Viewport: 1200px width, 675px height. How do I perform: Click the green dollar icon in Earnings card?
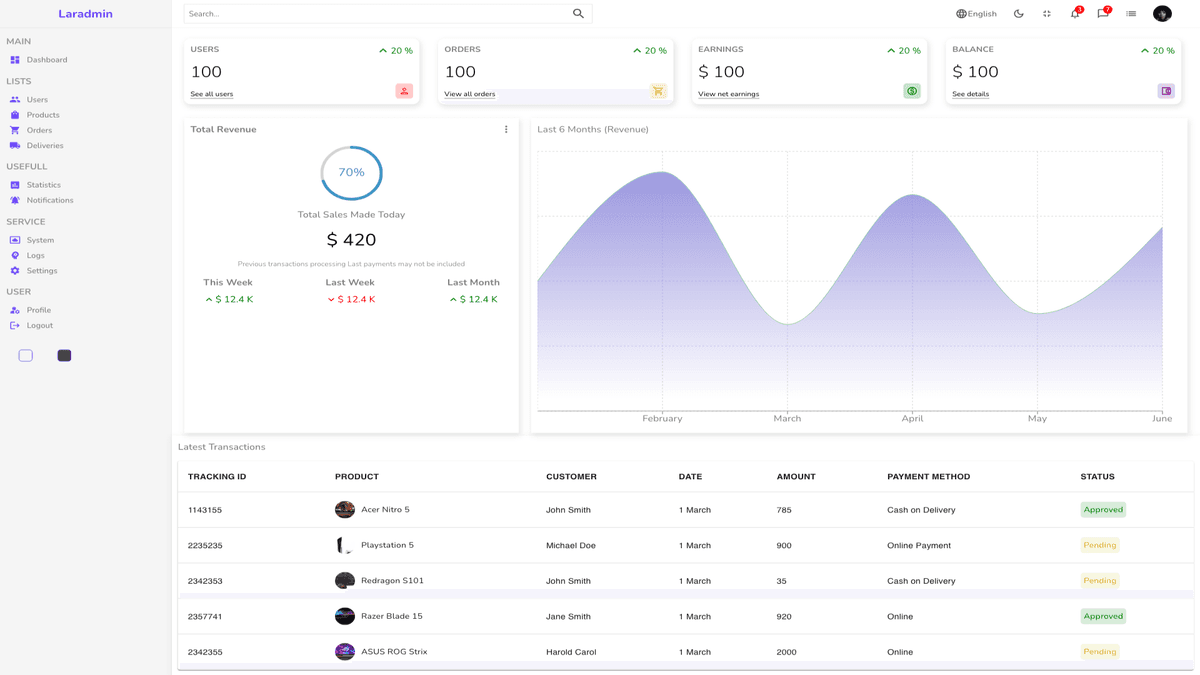click(912, 91)
